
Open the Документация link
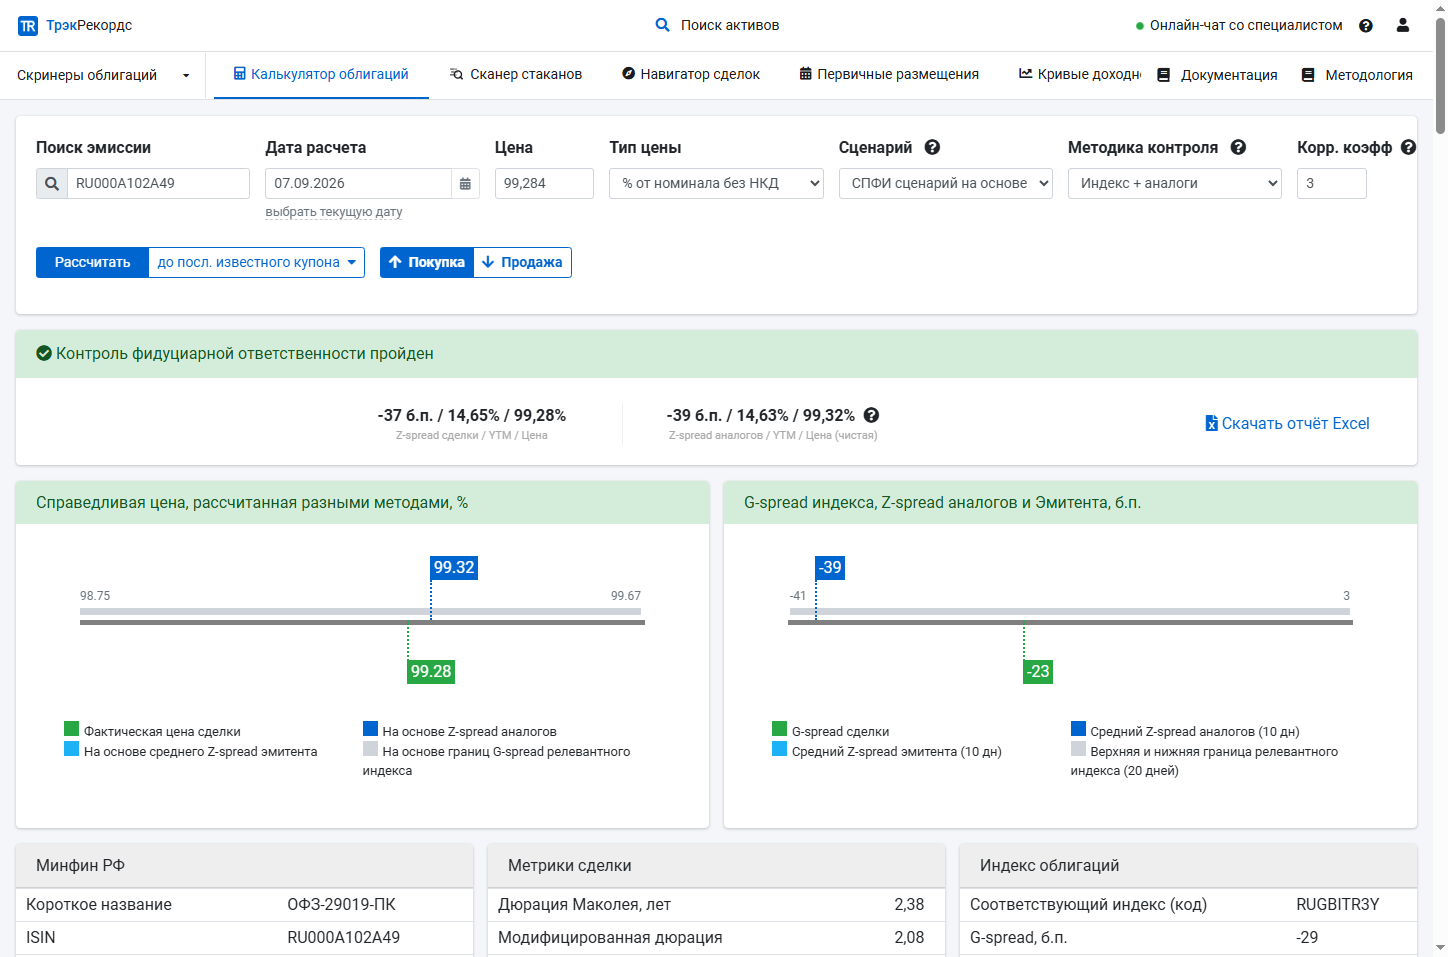click(x=1217, y=75)
